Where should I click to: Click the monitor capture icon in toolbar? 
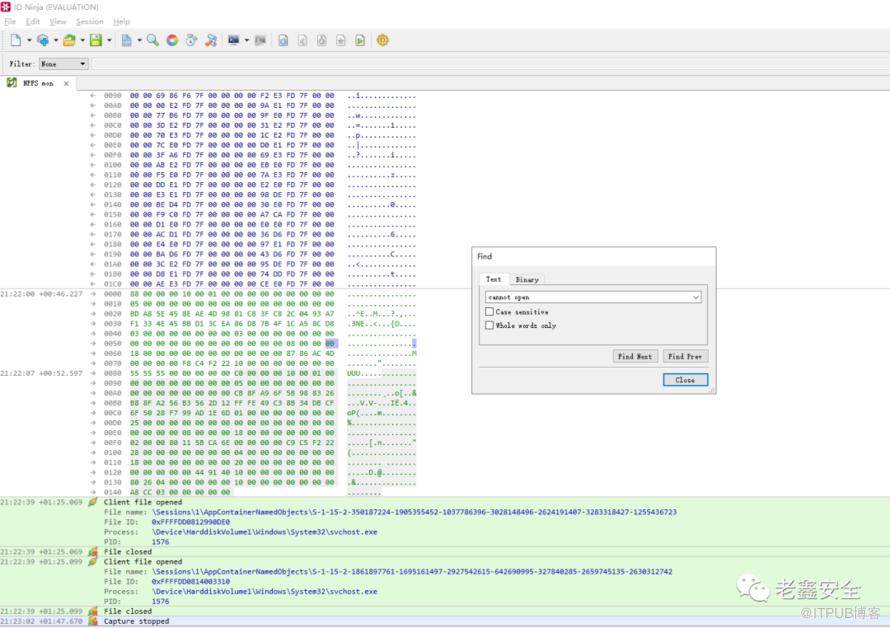click(234, 40)
